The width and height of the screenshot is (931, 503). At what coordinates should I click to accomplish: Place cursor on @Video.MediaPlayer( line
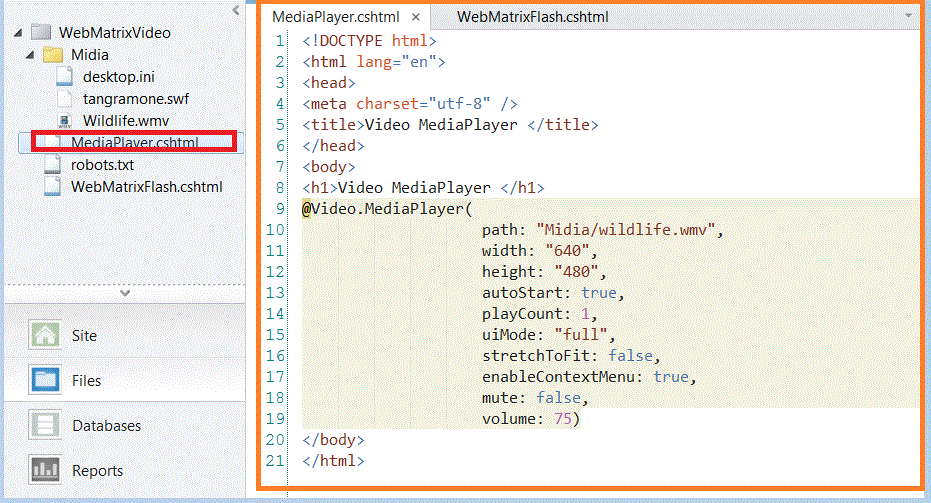[387, 209]
